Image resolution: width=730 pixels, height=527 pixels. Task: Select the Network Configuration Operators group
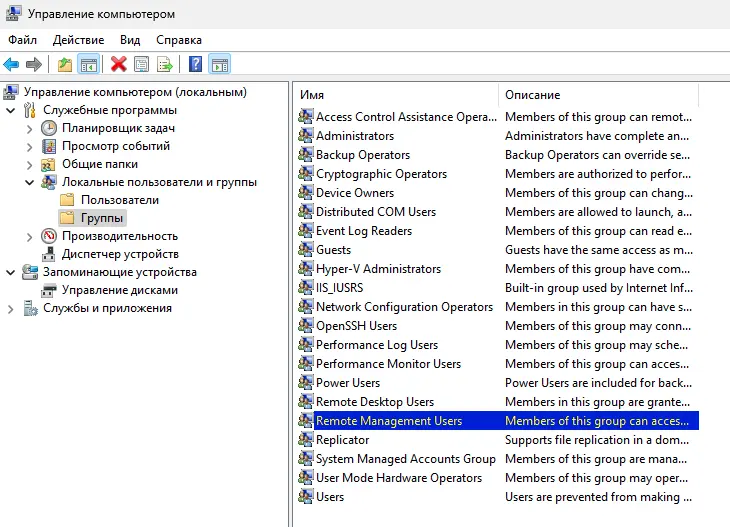(x=404, y=307)
